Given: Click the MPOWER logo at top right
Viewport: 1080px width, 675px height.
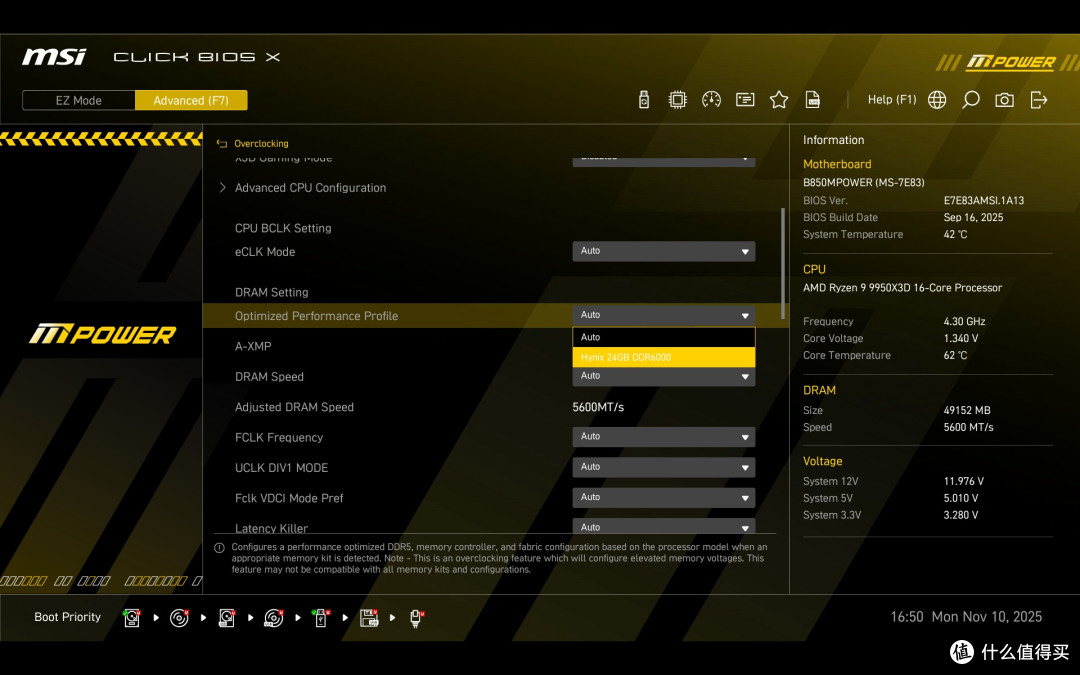Looking at the screenshot, I should tap(1009, 63).
